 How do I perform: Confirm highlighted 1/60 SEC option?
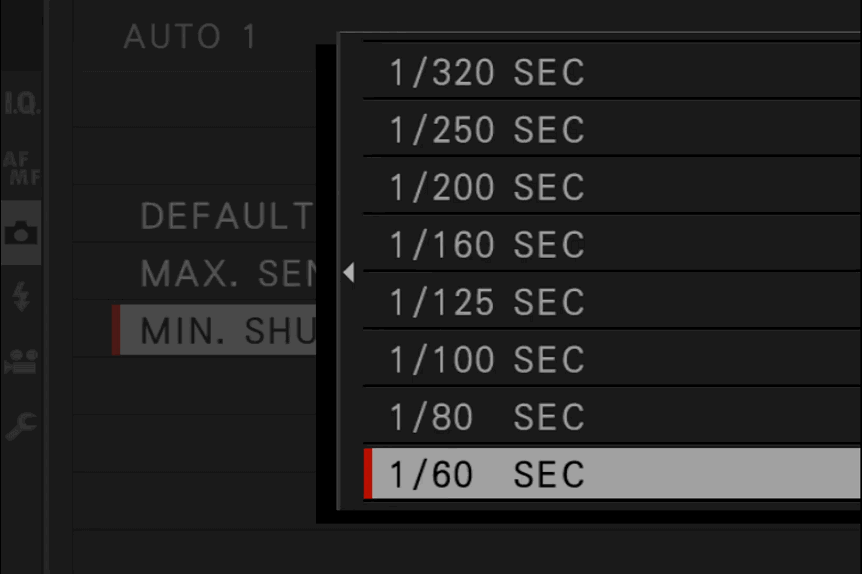pyautogui.click(x=612, y=474)
